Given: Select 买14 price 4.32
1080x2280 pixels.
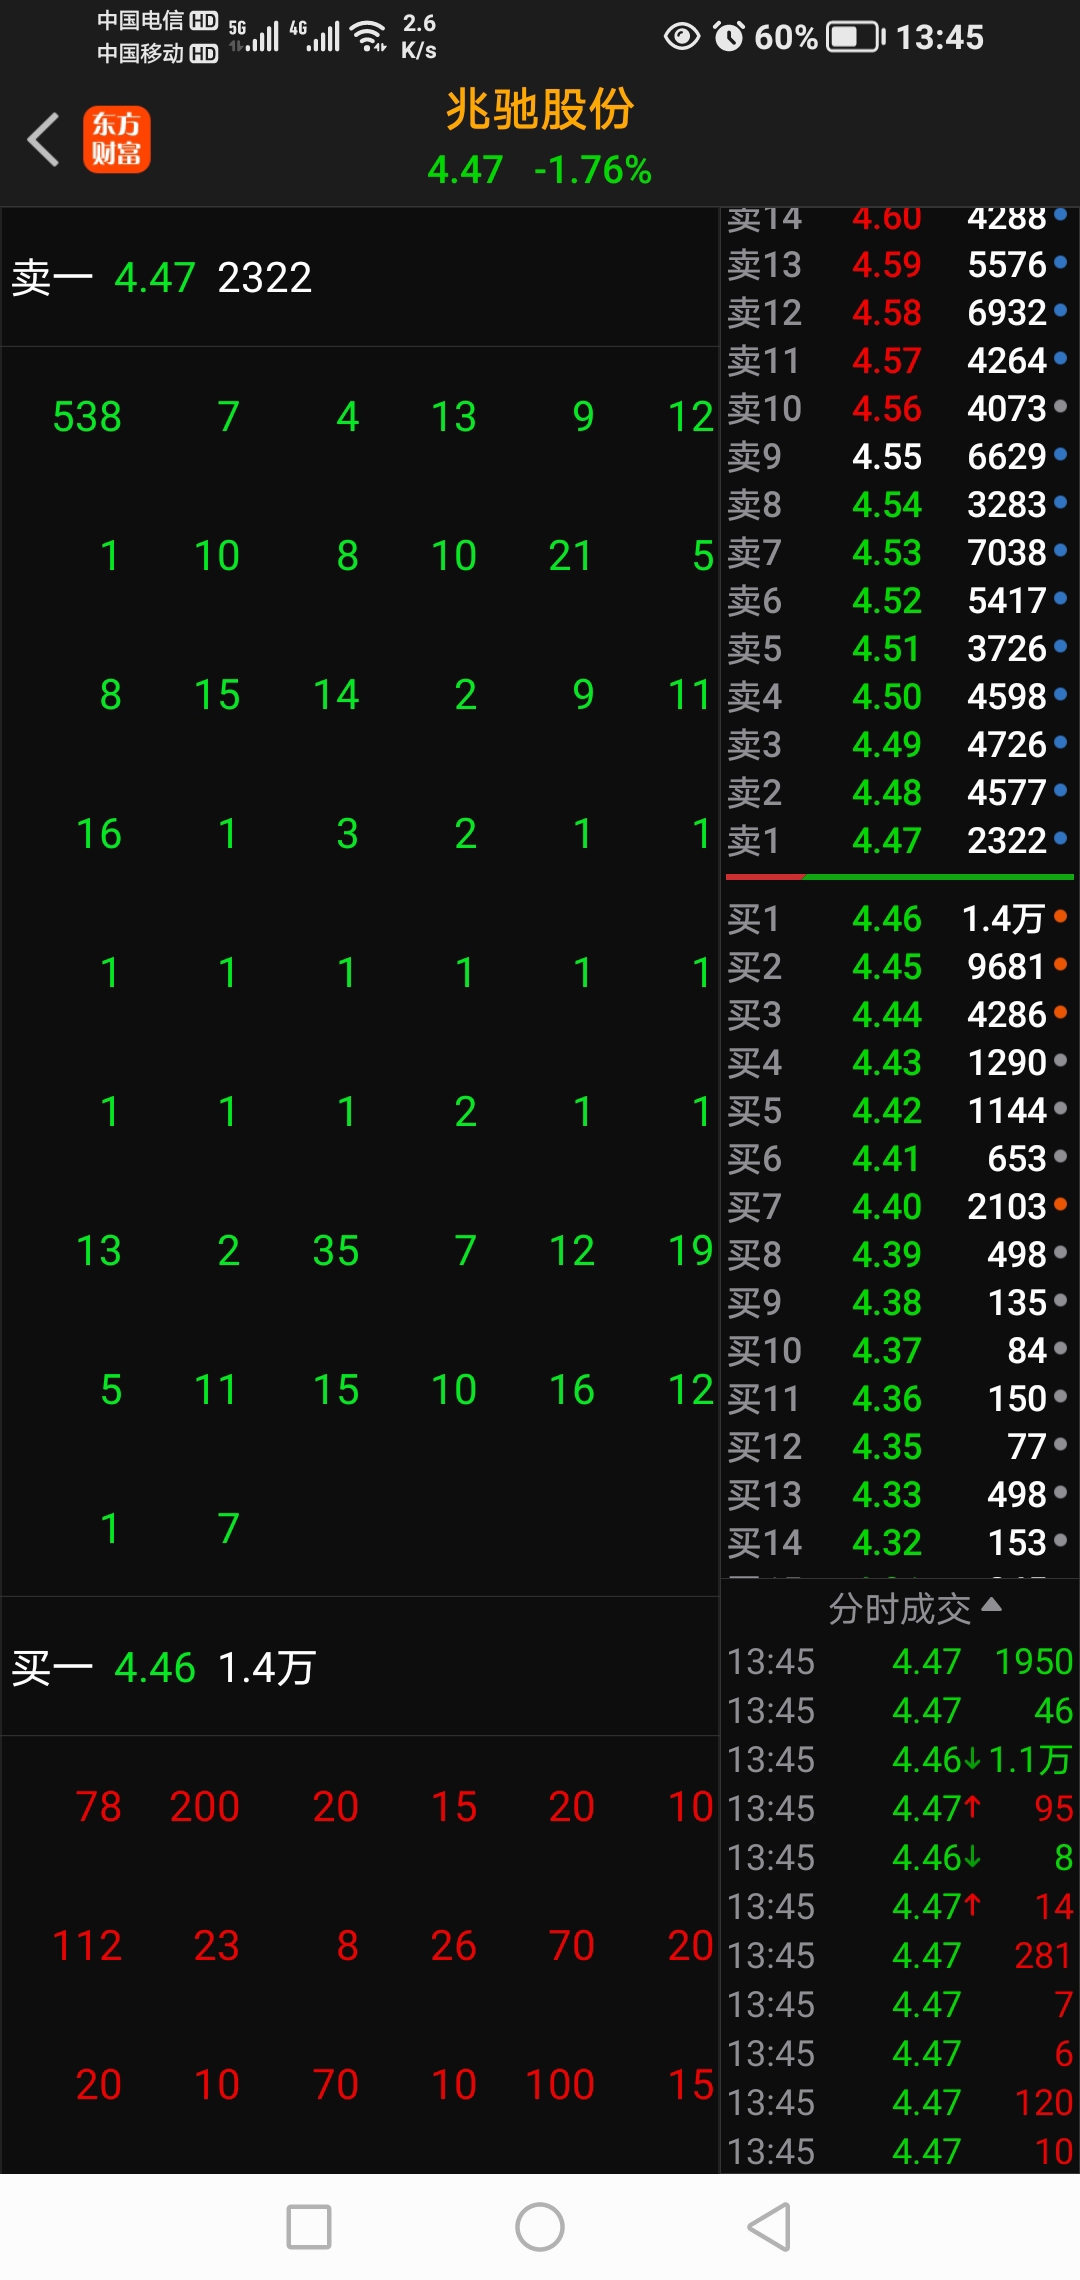Looking at the screenshot, I should click(x=887, y=1542).
